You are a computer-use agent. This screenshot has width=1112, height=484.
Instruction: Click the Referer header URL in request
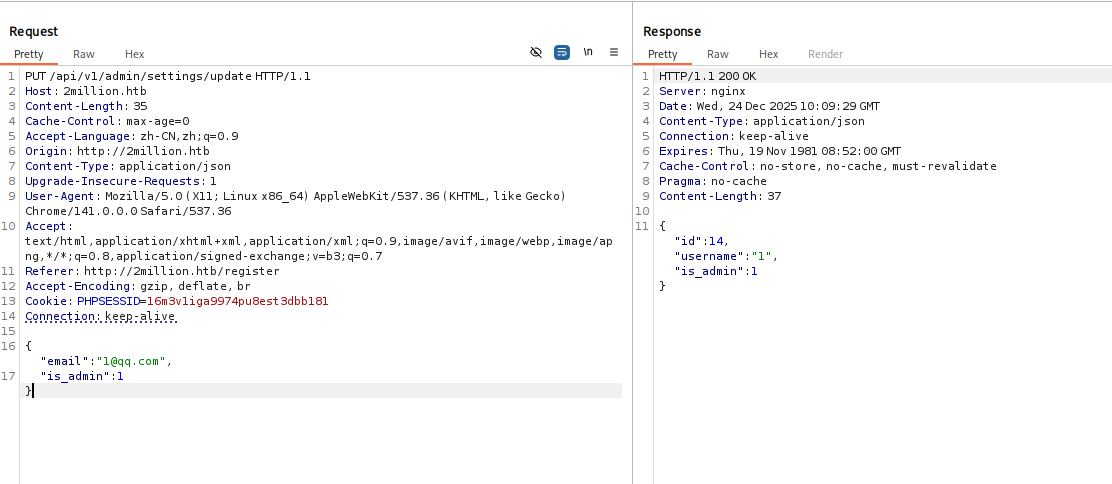(x=182, y=271)
